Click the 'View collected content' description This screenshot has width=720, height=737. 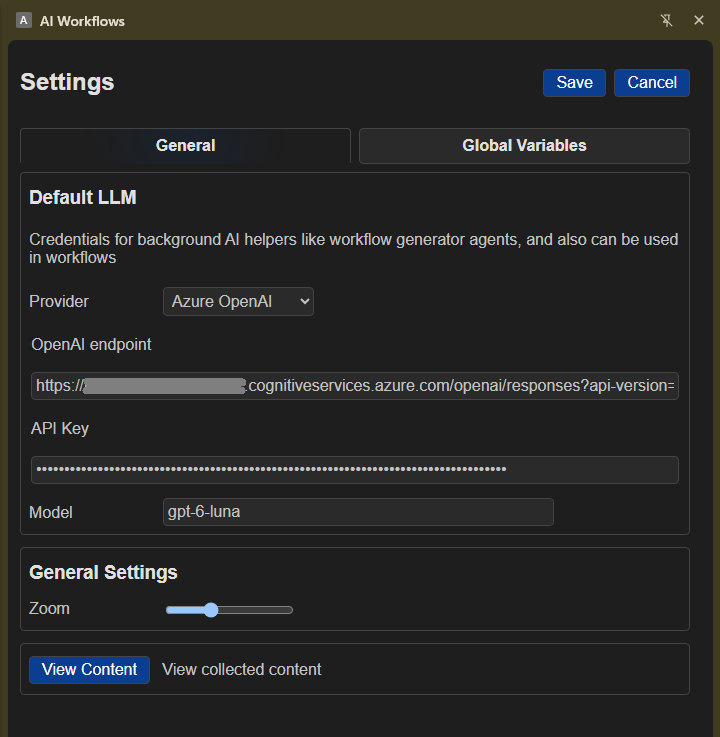pyautogui.click(x=242, y=670)
